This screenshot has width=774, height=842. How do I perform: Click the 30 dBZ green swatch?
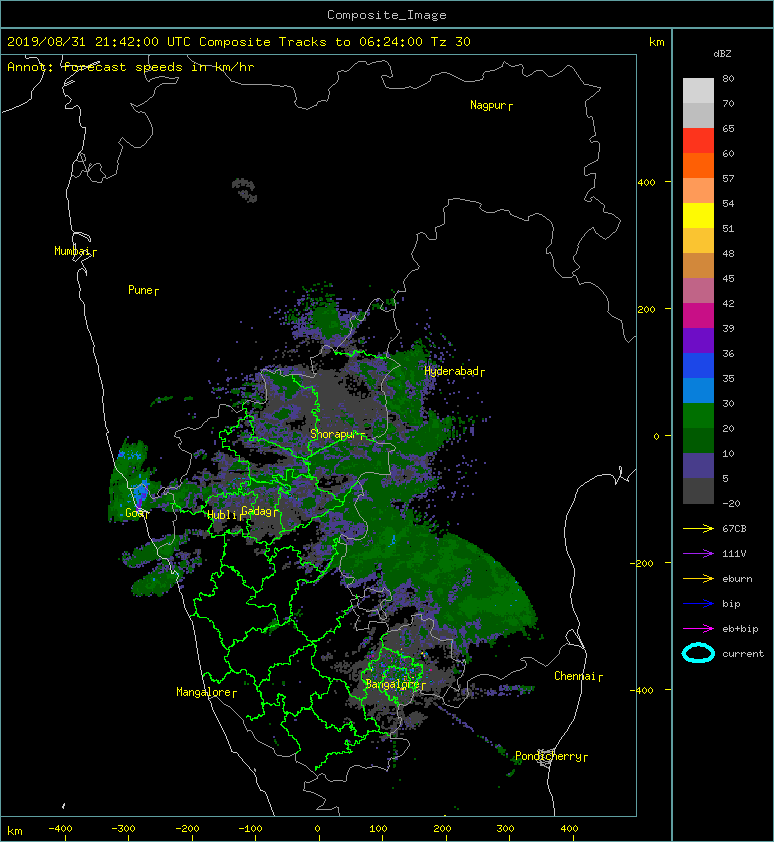pos(698,416)
